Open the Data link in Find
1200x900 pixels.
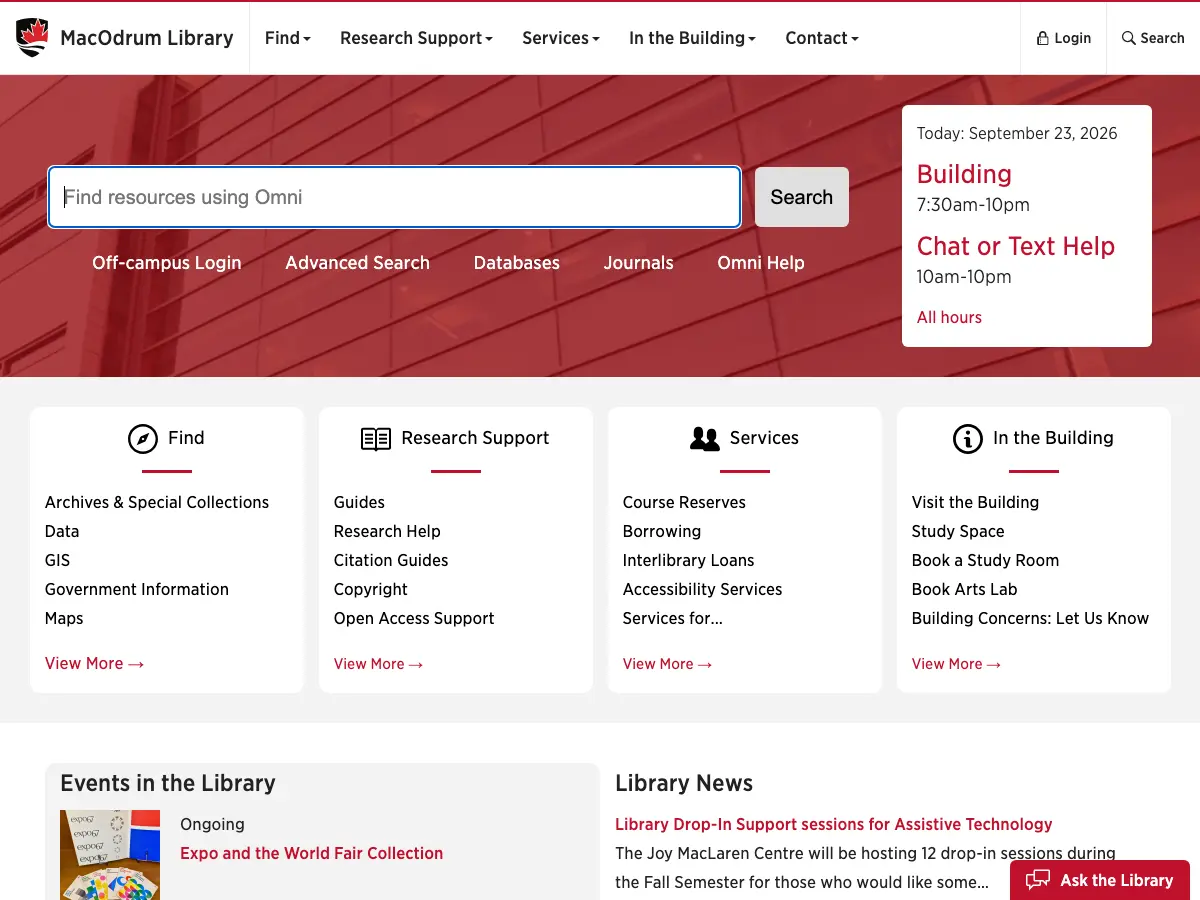62,531
